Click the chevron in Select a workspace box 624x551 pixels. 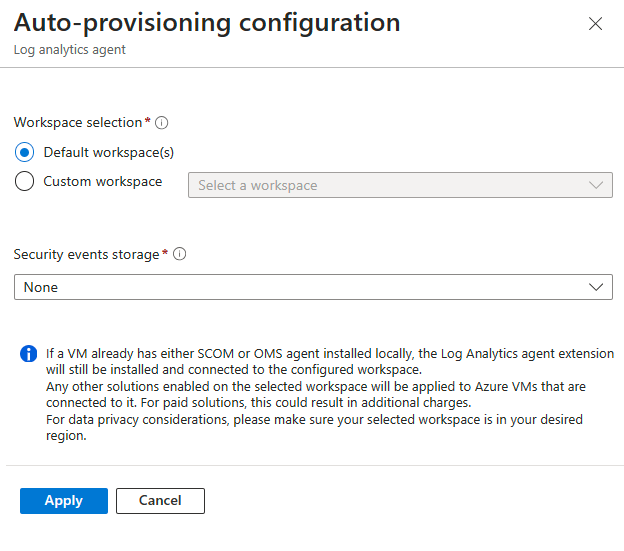click(x=596, y=185)
